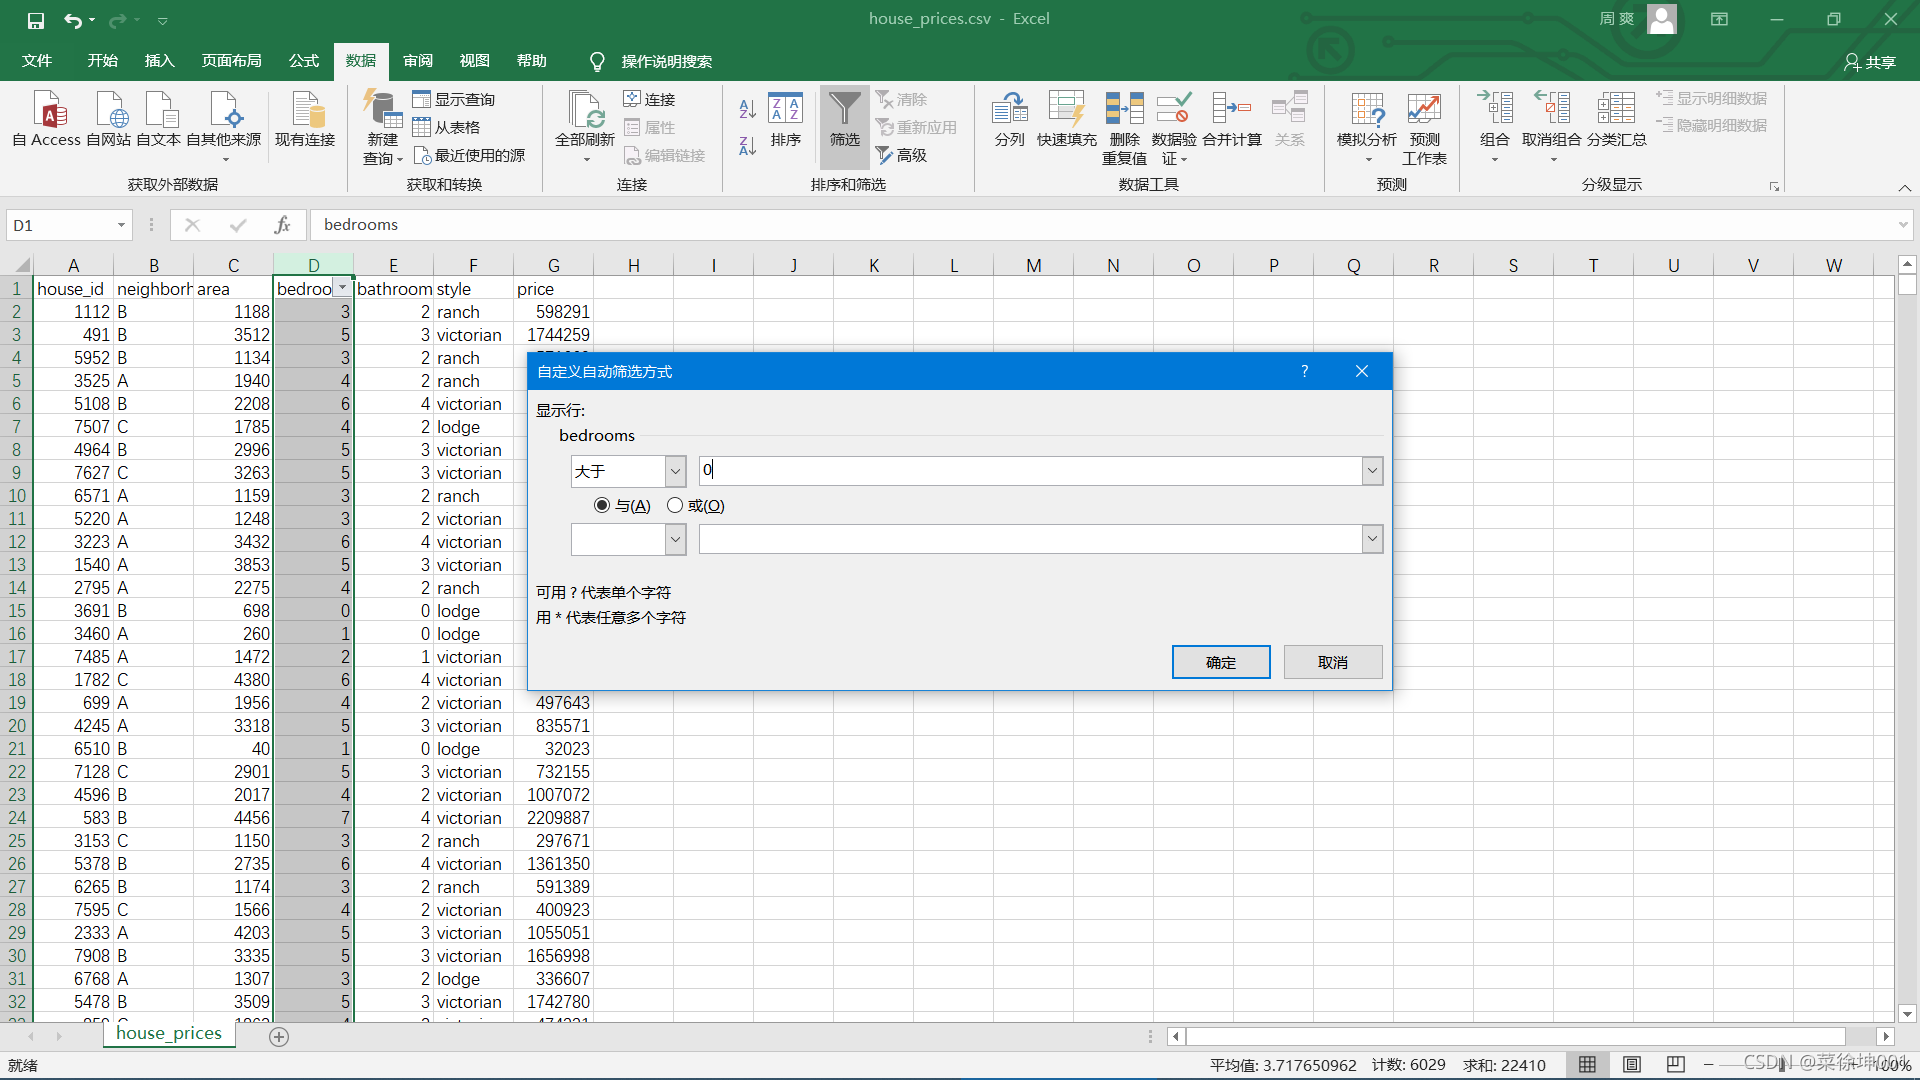The height and width of the screenshot is (1080, 1920).
Task: Collapse the ribbon with the chevron
Action: 1905,188
